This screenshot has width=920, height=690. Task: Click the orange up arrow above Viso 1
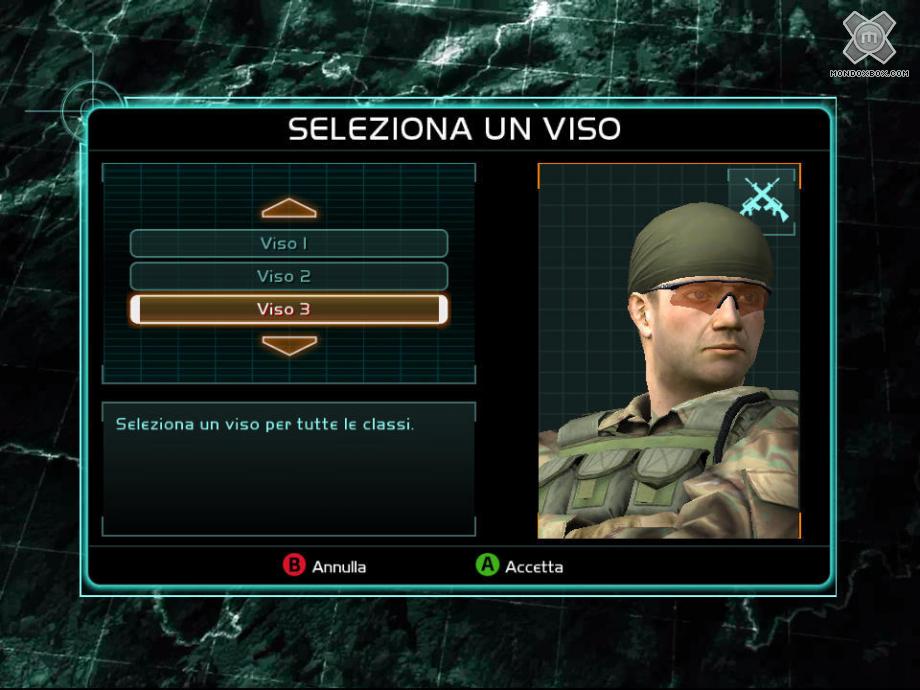(x=289, y=208)
